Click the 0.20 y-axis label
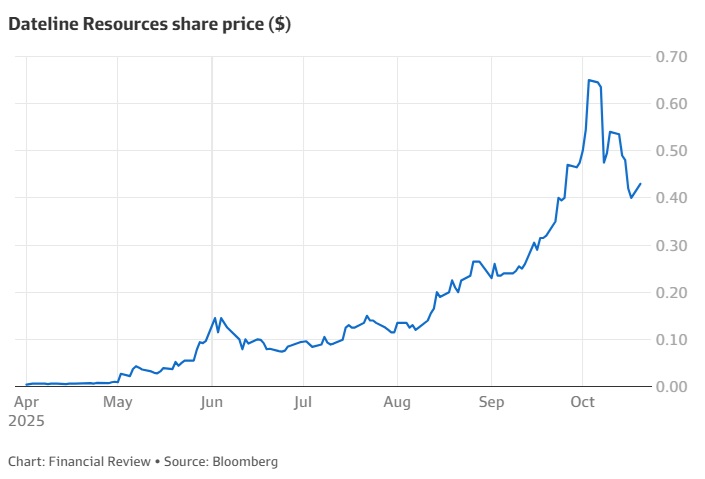Screen dimensions: 705x479 click(x=670, y=292)
